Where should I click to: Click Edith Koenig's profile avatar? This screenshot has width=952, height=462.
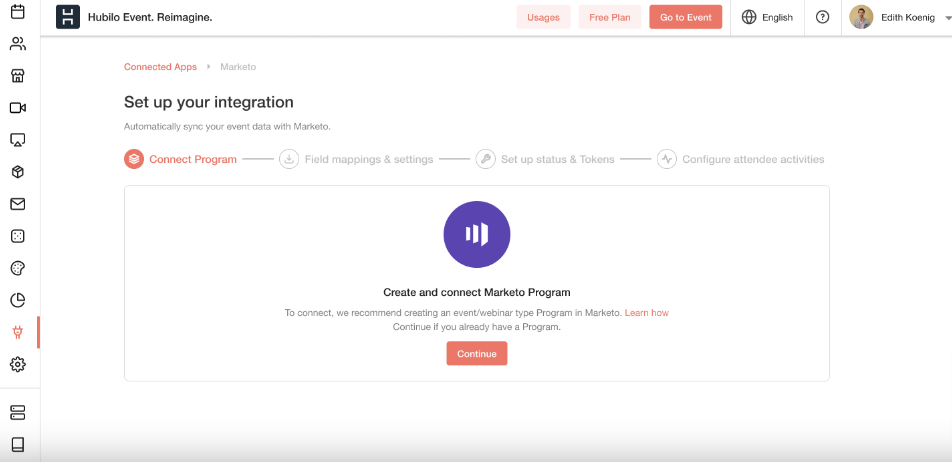click(861, 17)
